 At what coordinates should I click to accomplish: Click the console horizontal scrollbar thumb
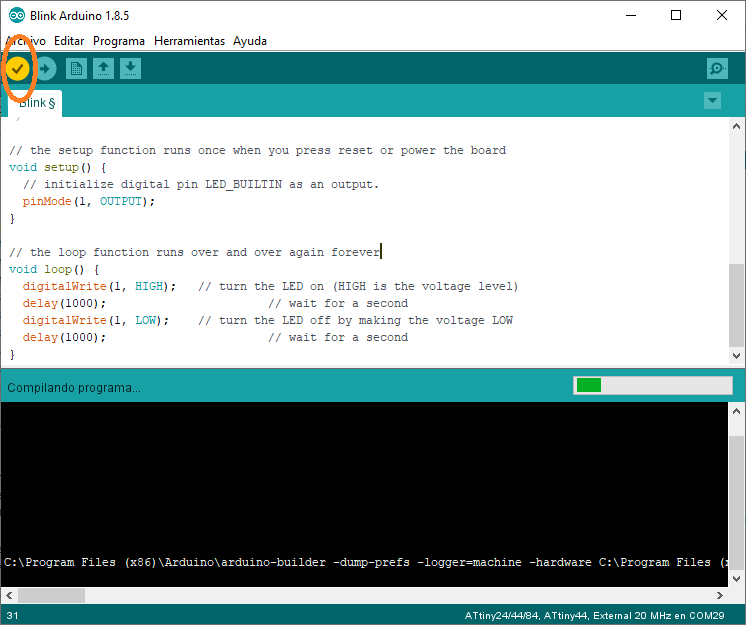pos(51,596)
